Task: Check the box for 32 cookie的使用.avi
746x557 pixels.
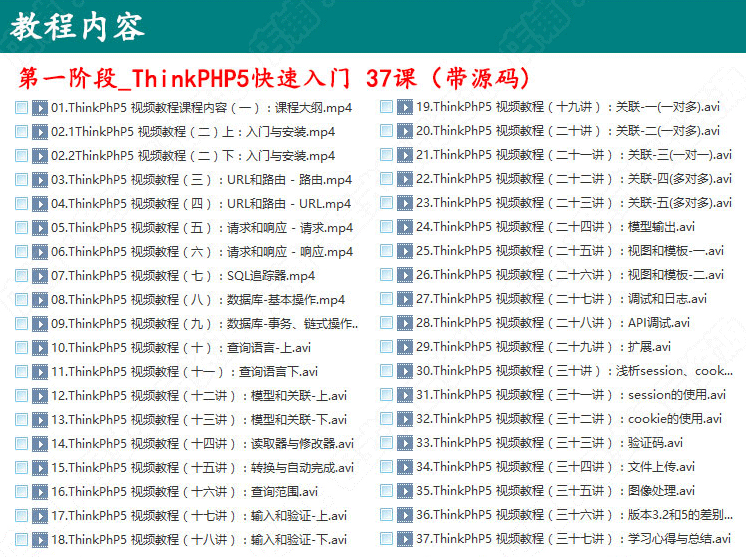Action: (386, 419)
